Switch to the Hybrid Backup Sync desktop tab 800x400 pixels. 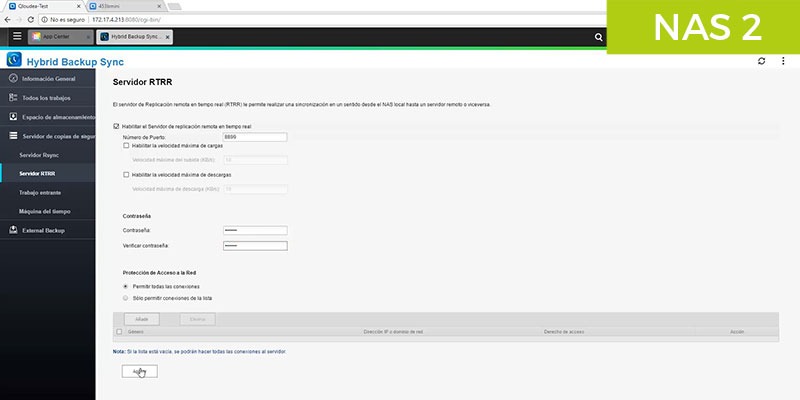[x=135, y=37]
